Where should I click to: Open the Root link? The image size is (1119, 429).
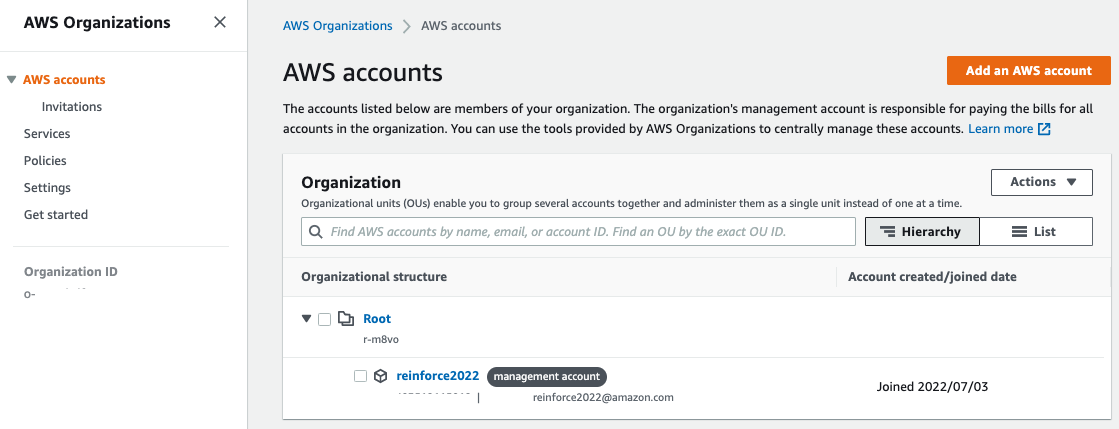[377, 318]
